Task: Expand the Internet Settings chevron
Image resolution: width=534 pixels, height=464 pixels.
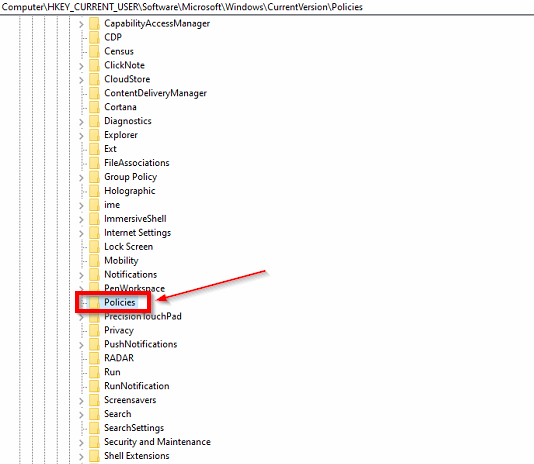Action: coord(81,233)
